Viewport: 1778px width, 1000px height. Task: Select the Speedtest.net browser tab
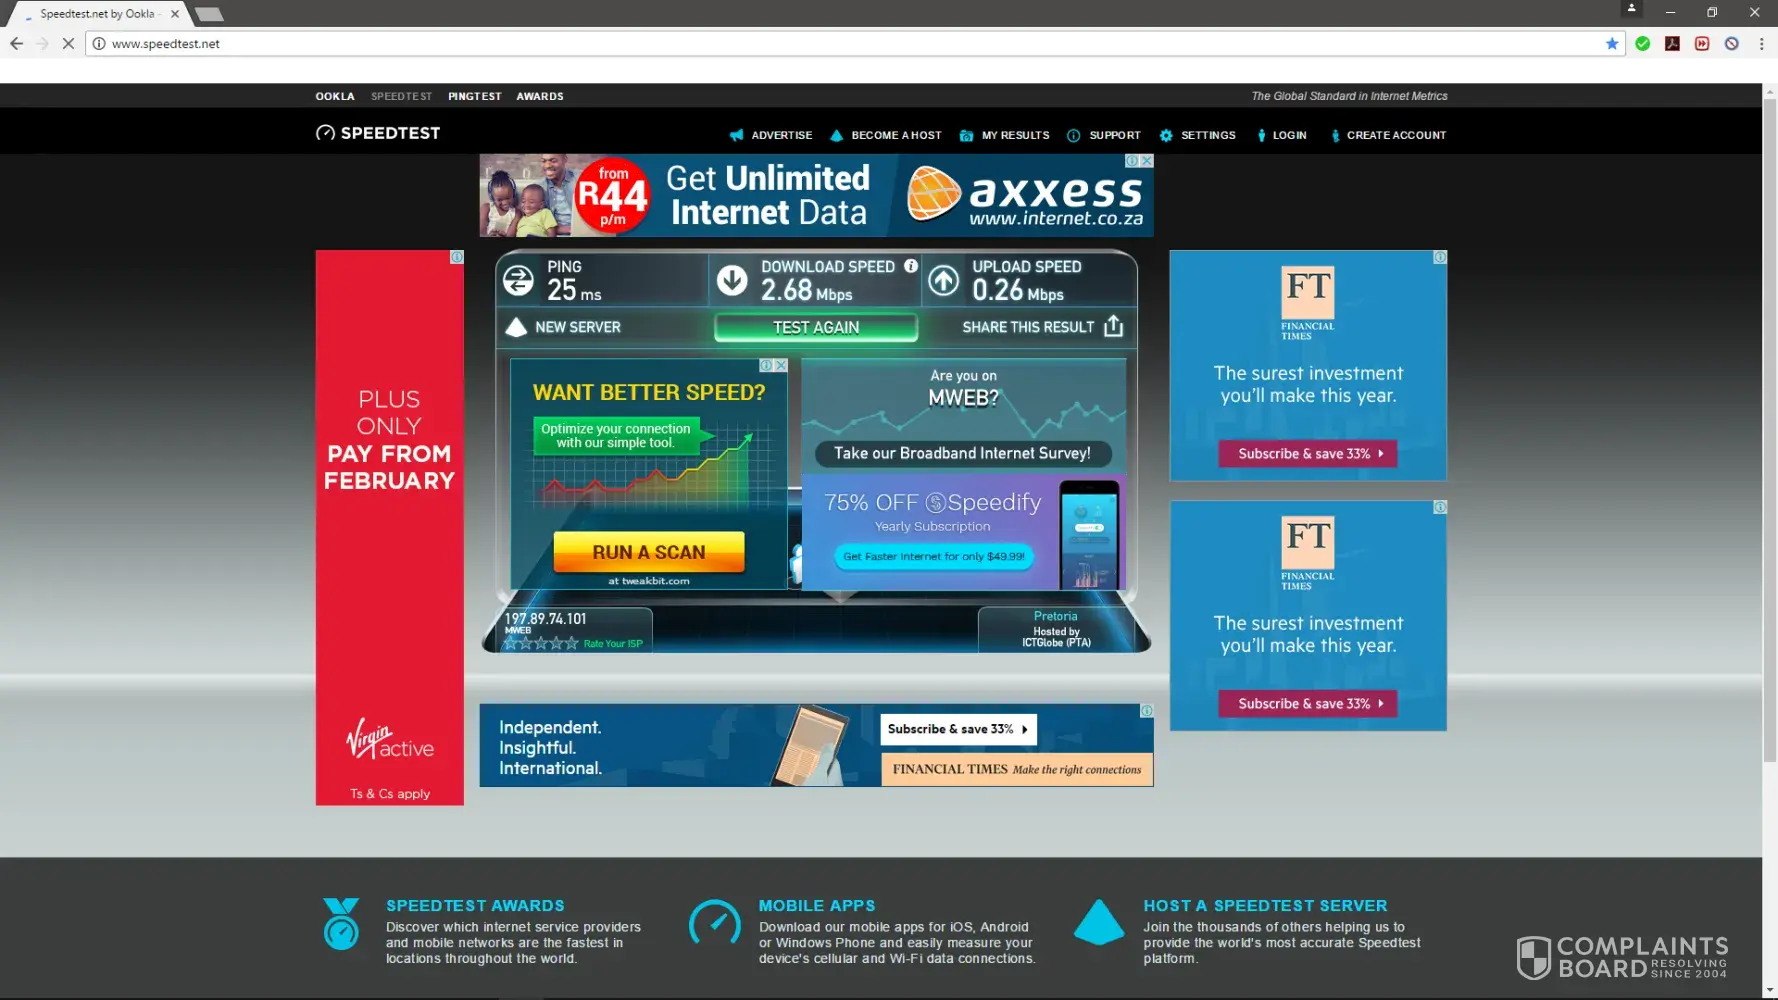[x=98, y=14]
